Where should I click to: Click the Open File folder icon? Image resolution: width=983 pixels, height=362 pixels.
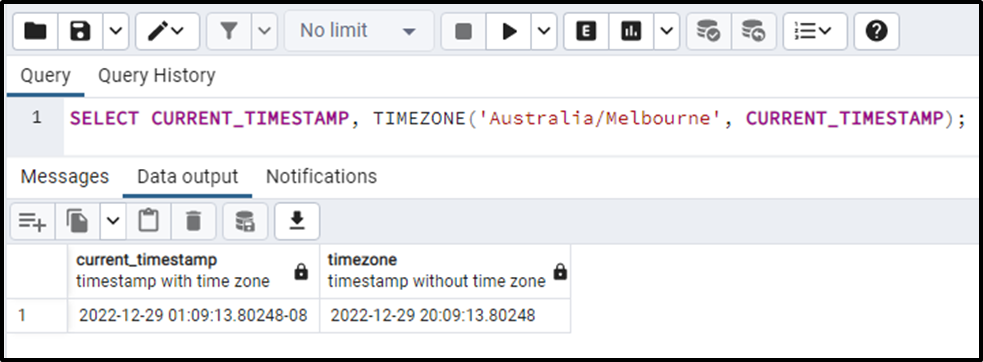35,31
